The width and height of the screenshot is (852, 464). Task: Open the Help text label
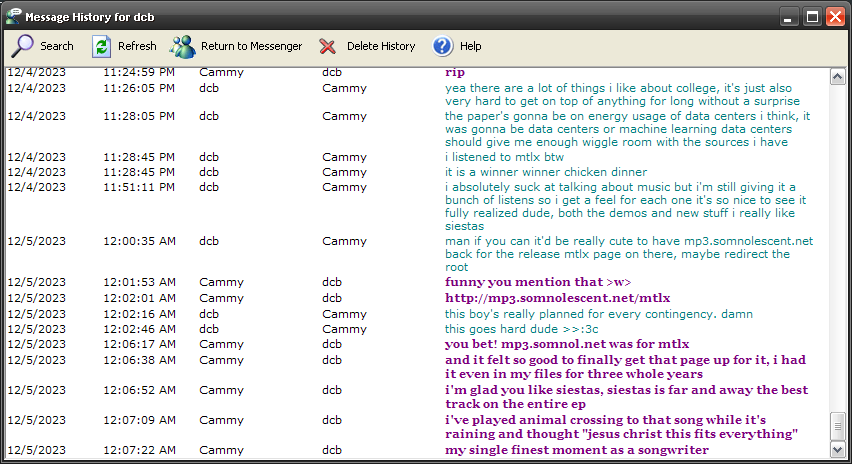coord(470,46)
